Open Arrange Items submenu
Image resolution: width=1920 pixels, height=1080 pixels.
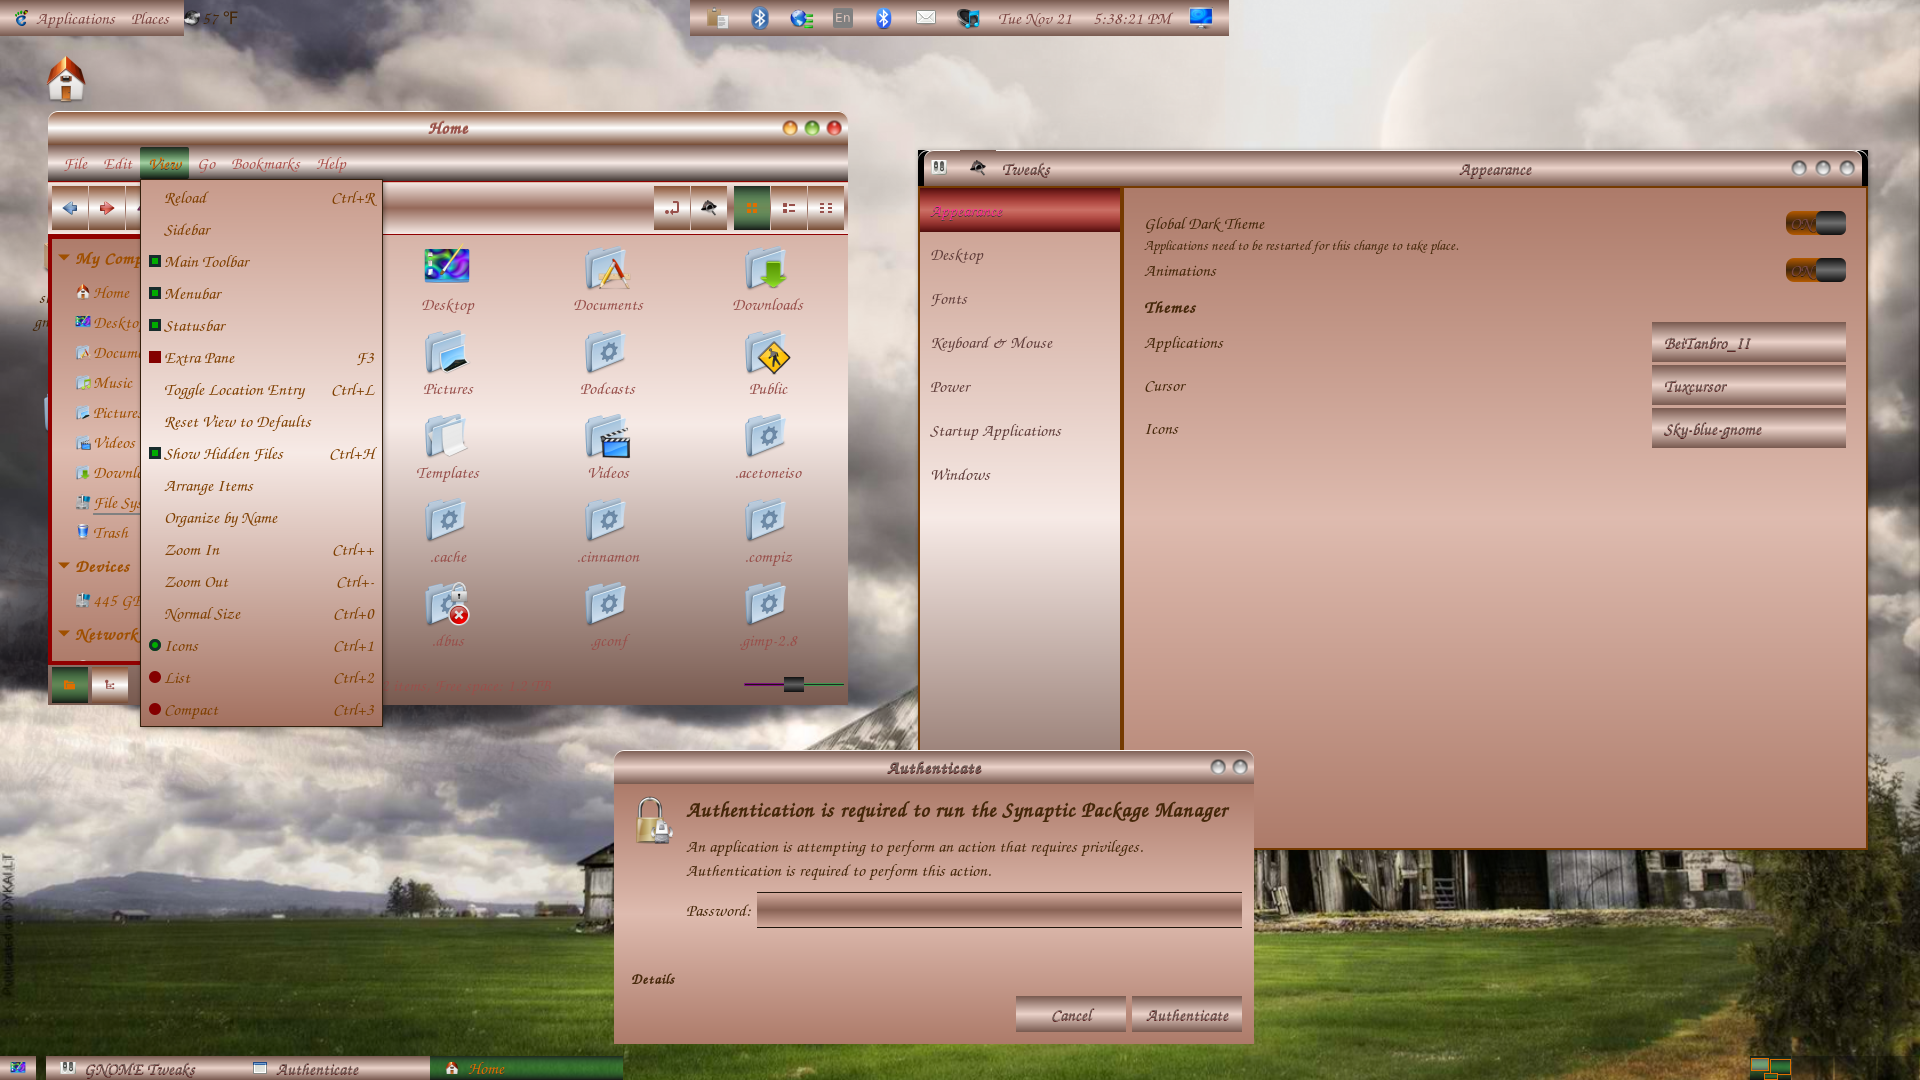click(x=261, y=485)
